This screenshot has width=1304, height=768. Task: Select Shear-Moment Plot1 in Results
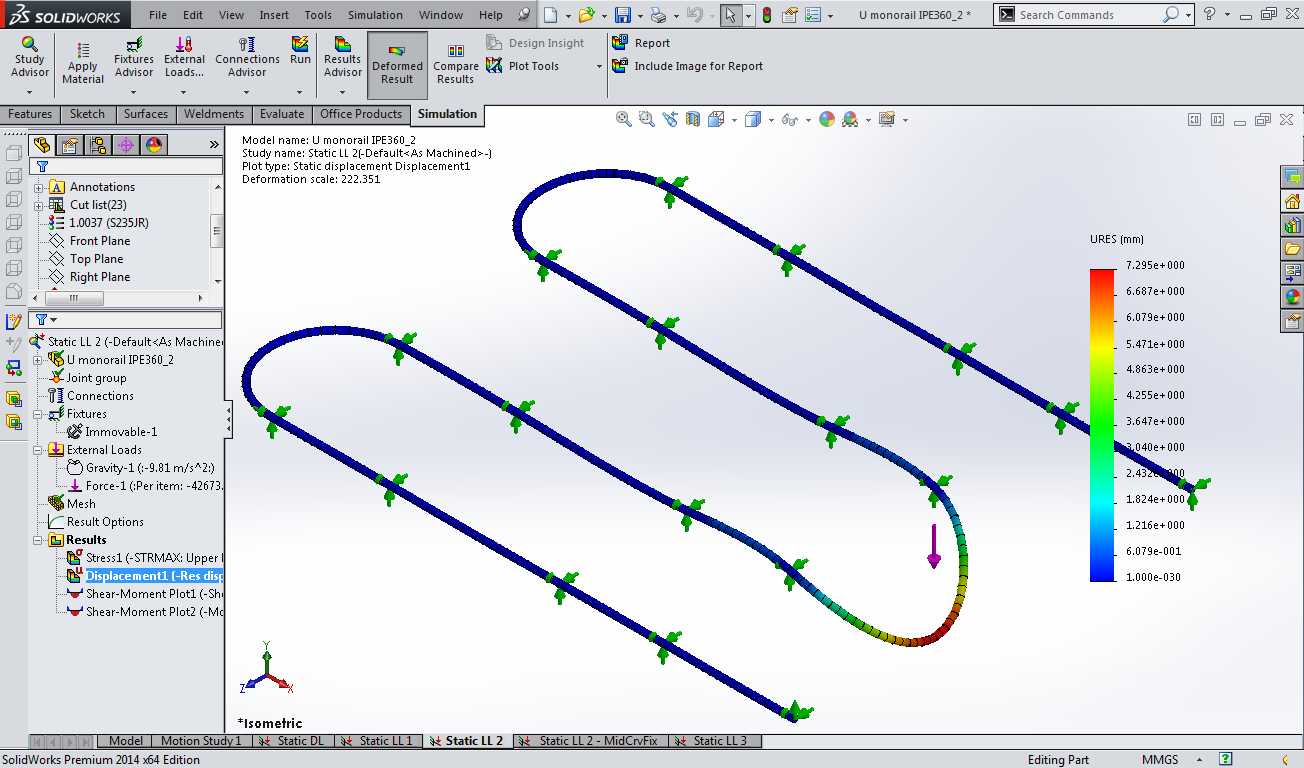[145, 594]
